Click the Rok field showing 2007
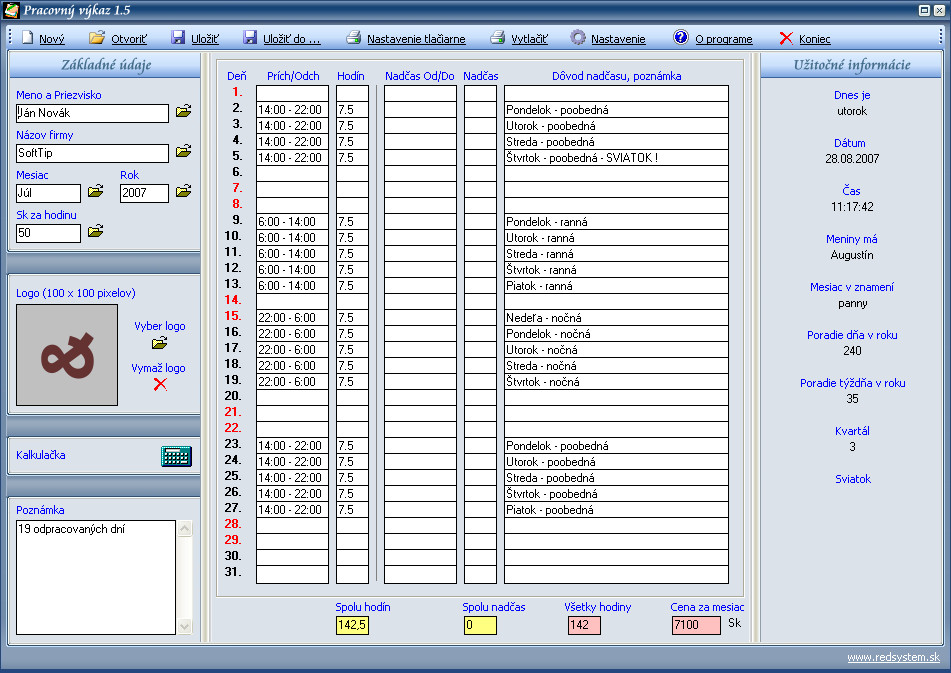Viewport: 951px width, 673px height. (x=144, y=193)
